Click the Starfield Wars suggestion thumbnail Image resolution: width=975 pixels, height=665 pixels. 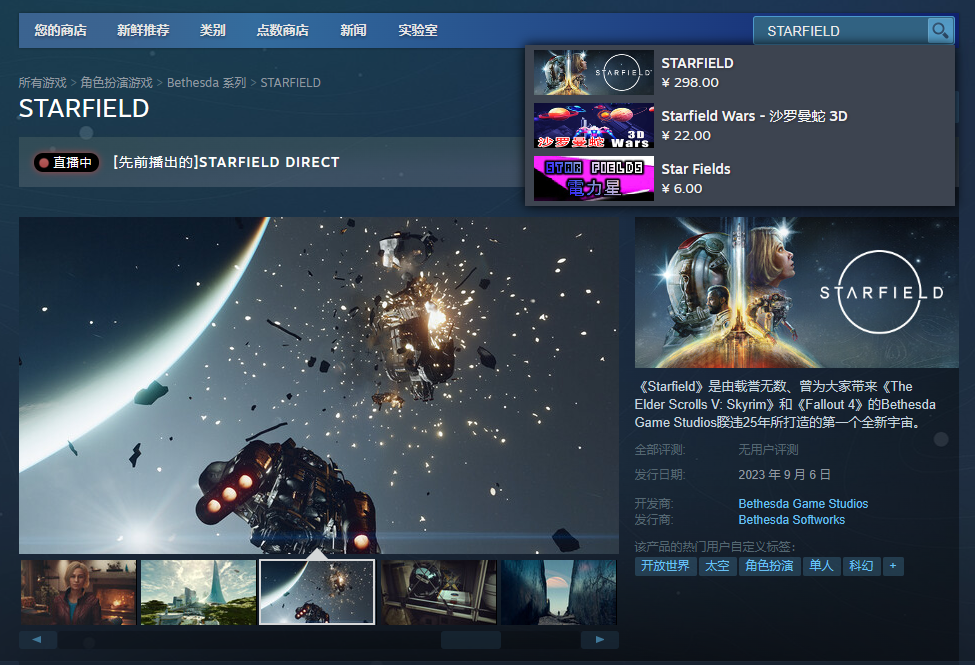(x=594, y=126)
